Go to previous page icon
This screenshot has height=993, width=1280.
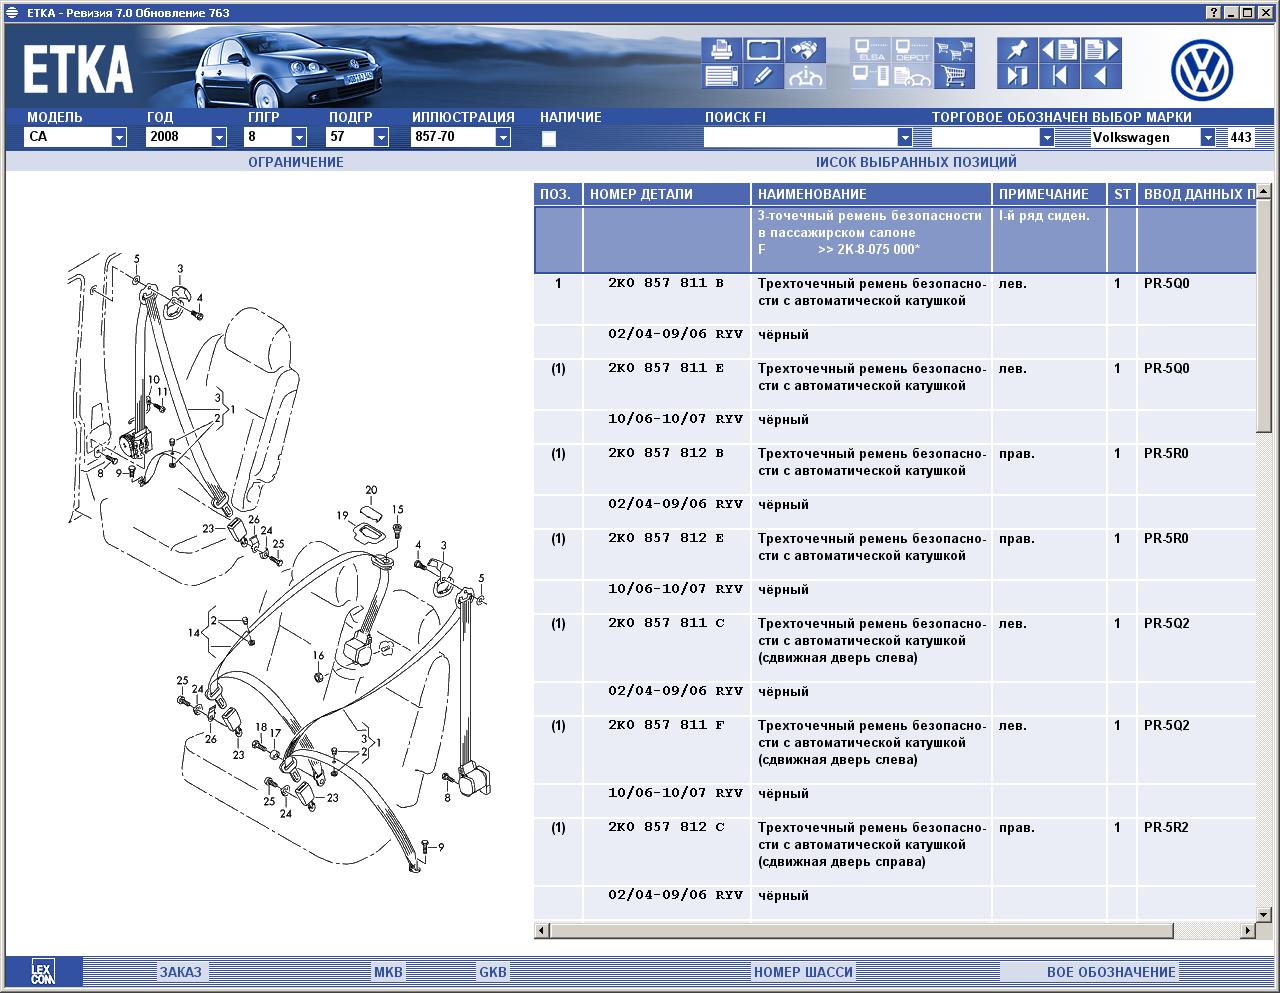pyautogui.click(x=1059, y=50)
